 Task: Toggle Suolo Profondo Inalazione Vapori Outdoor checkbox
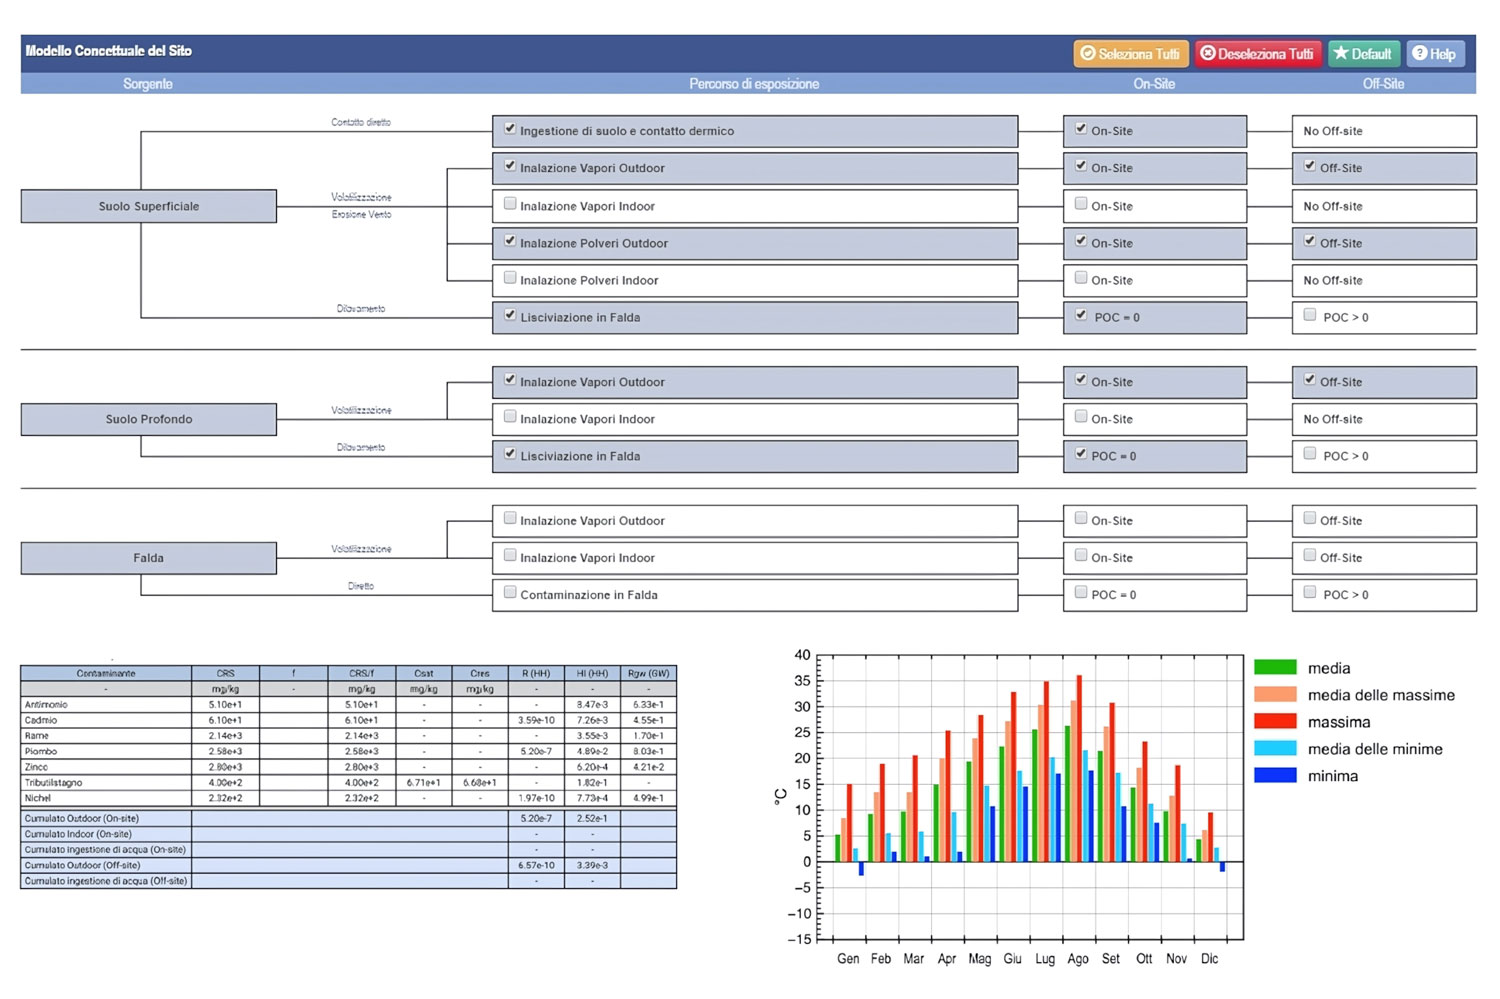pyautogui.click(x=510, y=380)
